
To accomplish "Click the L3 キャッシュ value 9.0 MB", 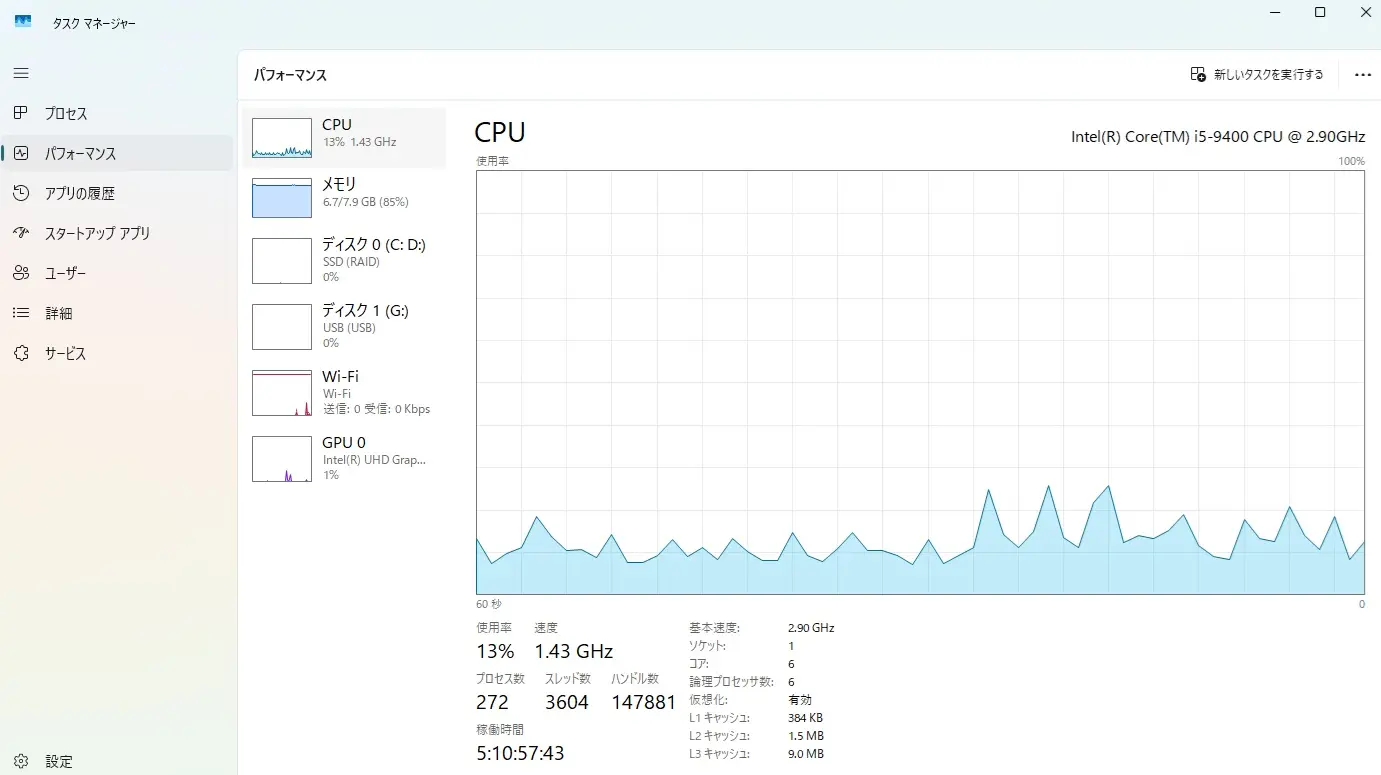I will 806,754.
